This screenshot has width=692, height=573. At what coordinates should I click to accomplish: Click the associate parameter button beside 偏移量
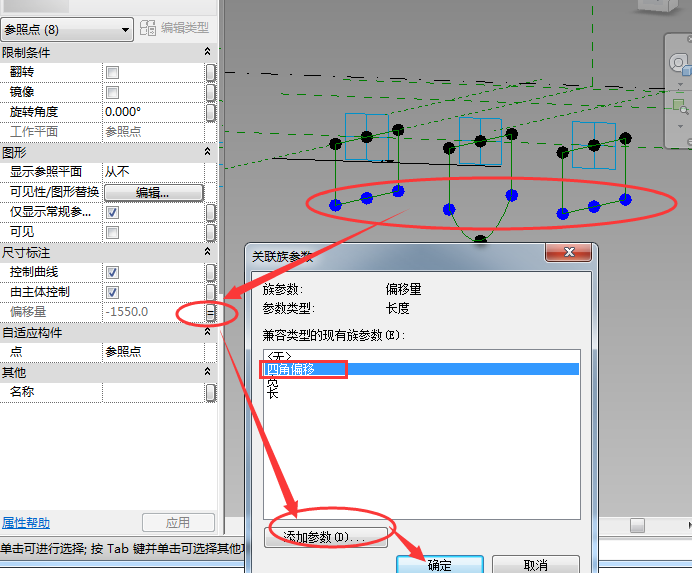point(211,312)
